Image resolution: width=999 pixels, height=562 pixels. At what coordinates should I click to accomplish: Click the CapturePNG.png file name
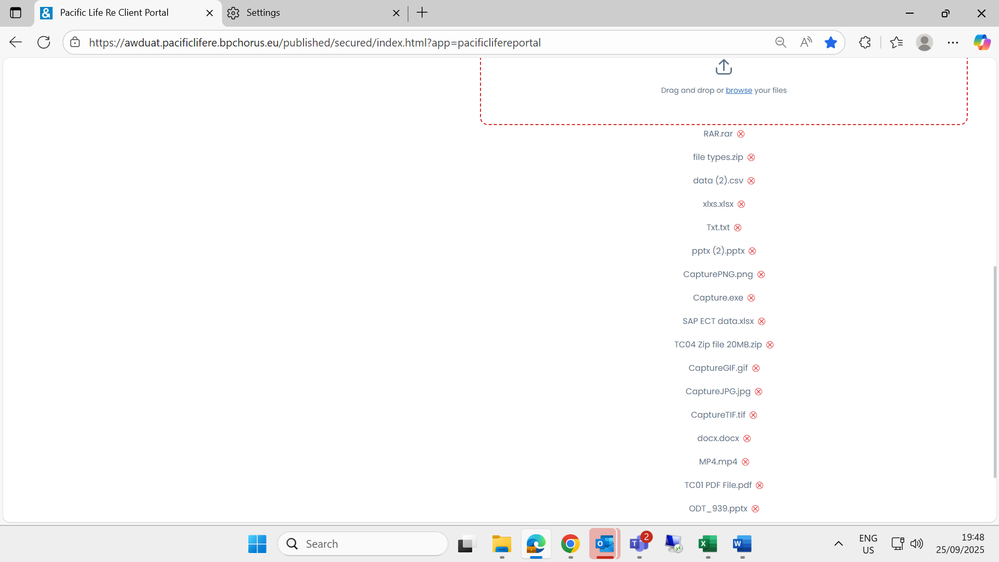click(x=718, y=275)
